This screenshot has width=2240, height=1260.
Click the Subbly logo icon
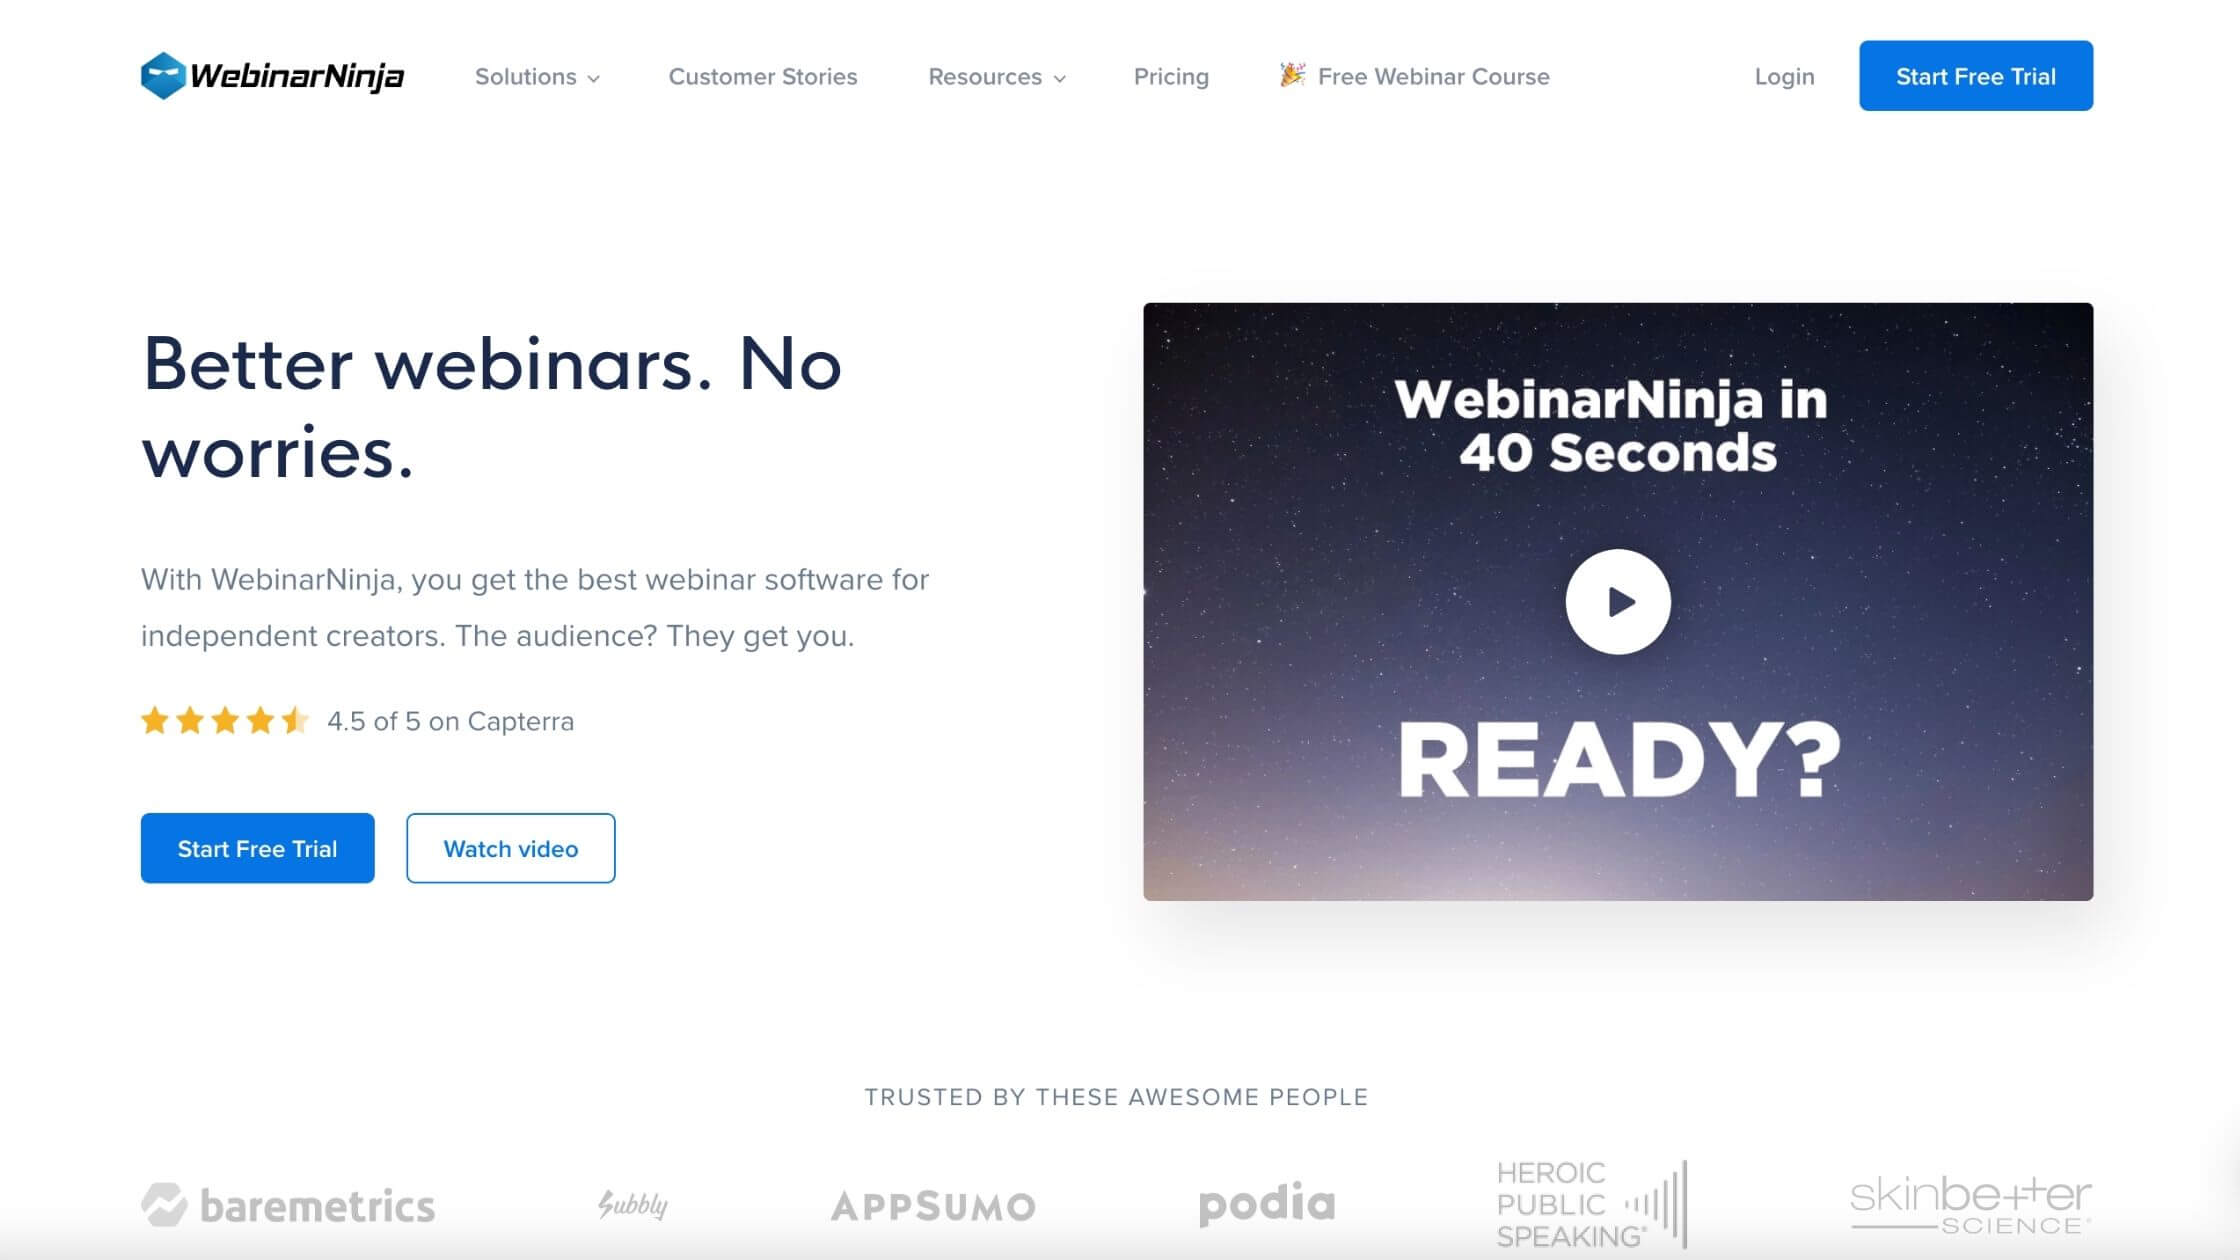click(632, 1205)
